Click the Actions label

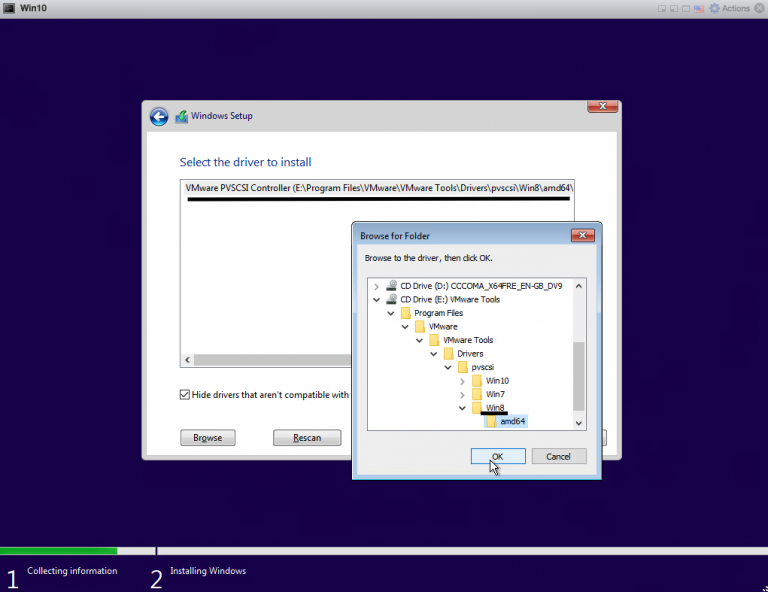pos(736,8)
